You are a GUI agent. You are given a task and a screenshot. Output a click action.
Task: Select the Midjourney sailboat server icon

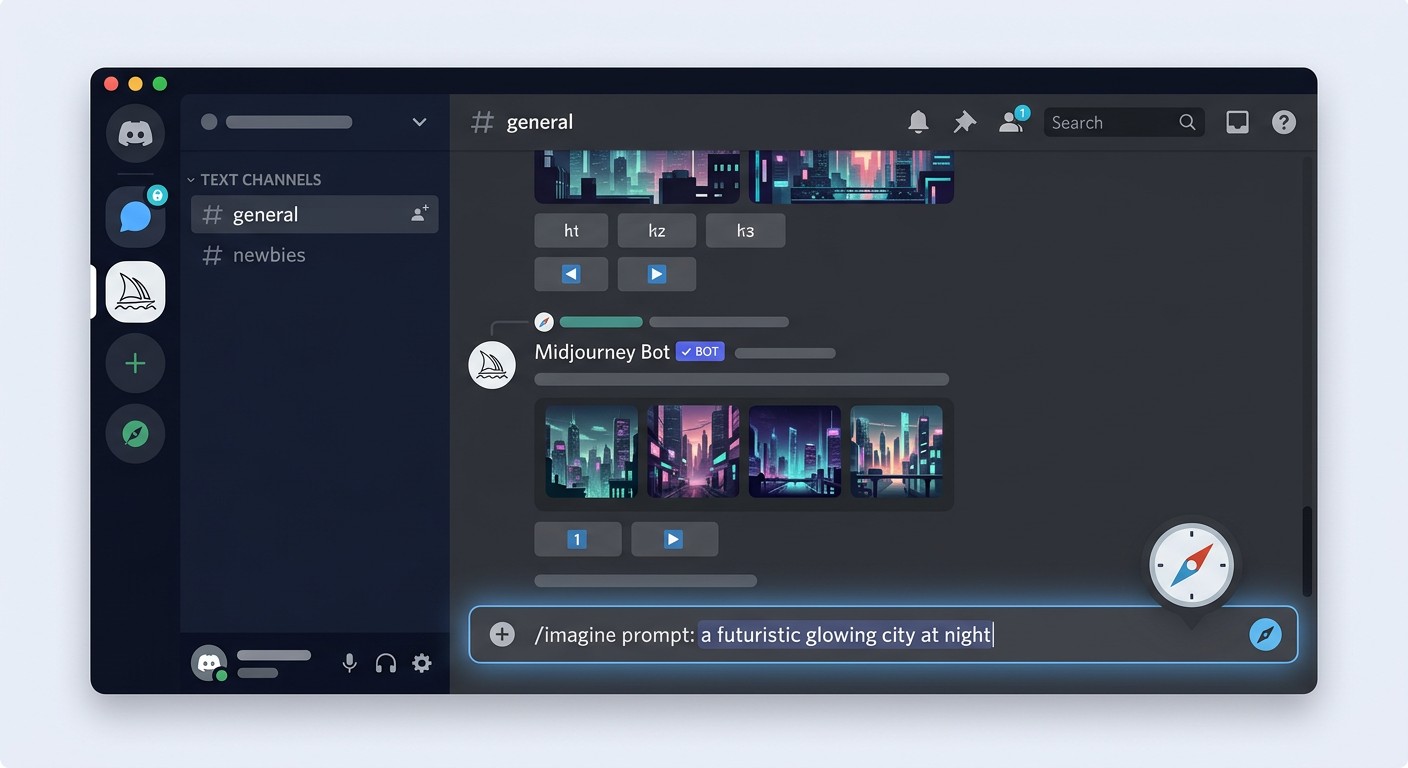coord(135,292)
